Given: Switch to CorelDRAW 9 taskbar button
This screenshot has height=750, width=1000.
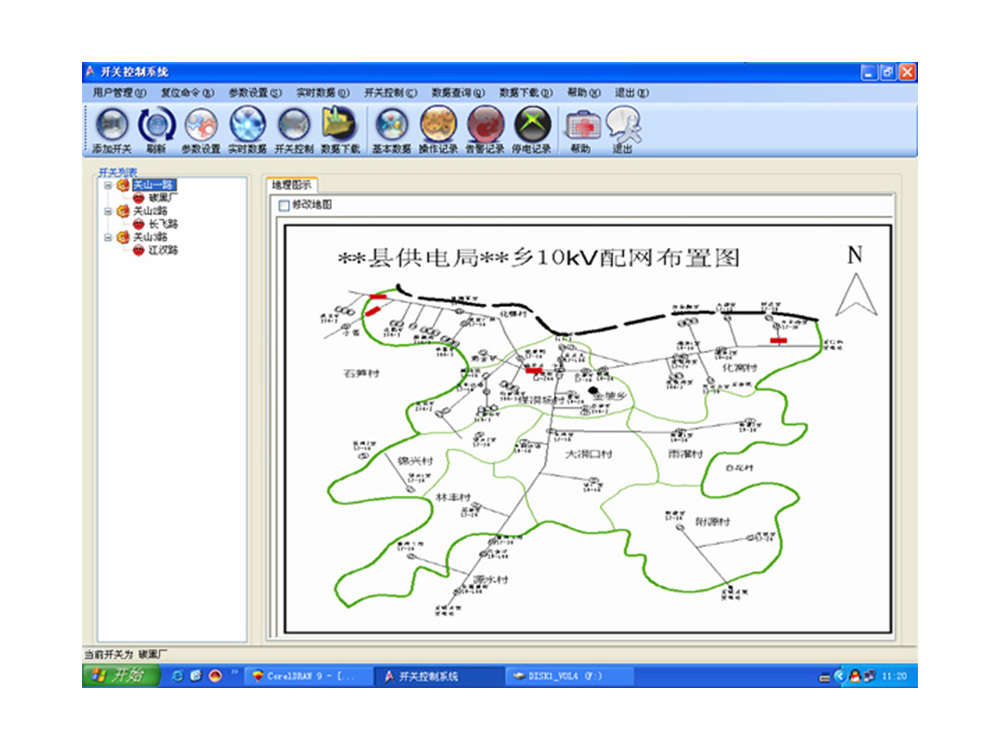Looking at the screenshot, I should pos(309,676).
